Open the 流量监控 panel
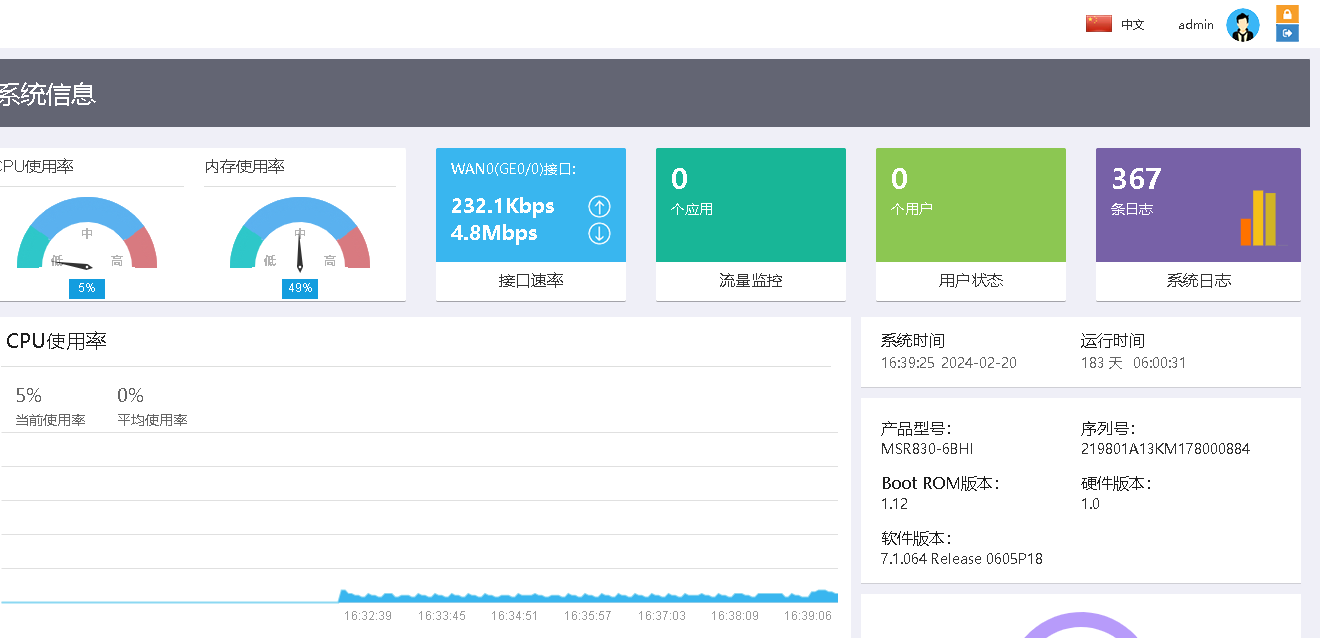1320x638 pixels. [751, 281]
